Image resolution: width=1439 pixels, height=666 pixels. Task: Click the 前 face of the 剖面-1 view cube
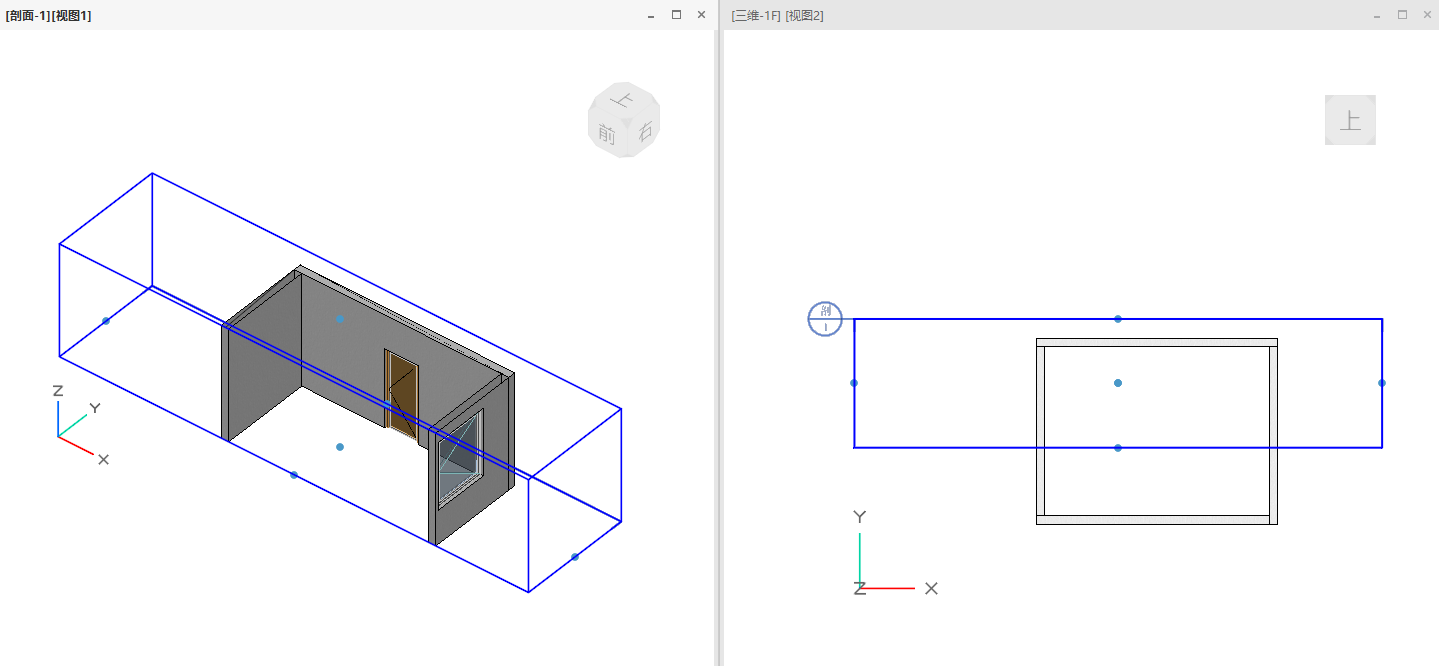(606, 133)
